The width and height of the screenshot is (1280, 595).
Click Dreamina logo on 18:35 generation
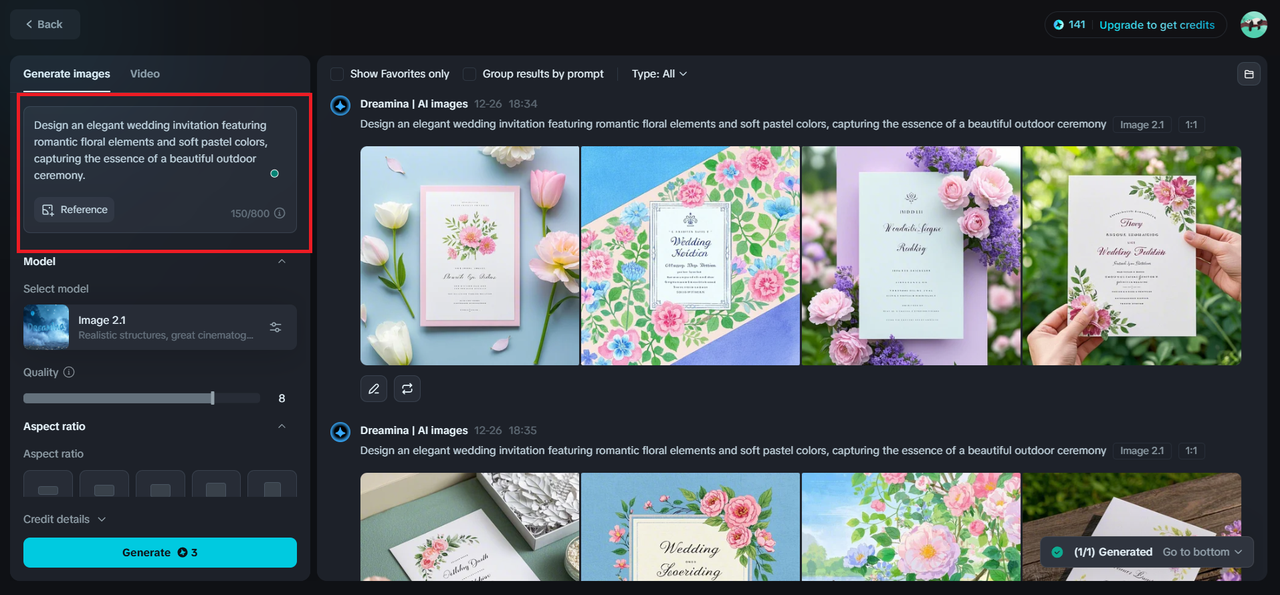point(340,431)
